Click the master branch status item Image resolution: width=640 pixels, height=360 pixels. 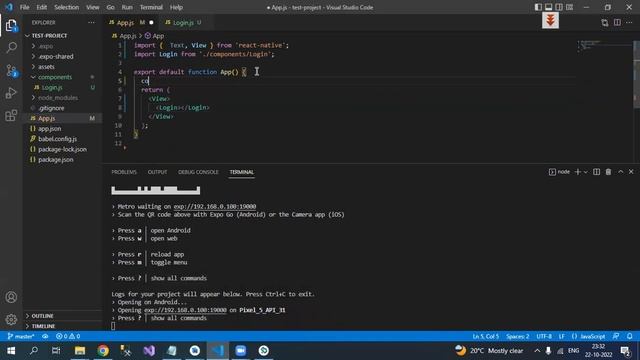tap(21, 336)
